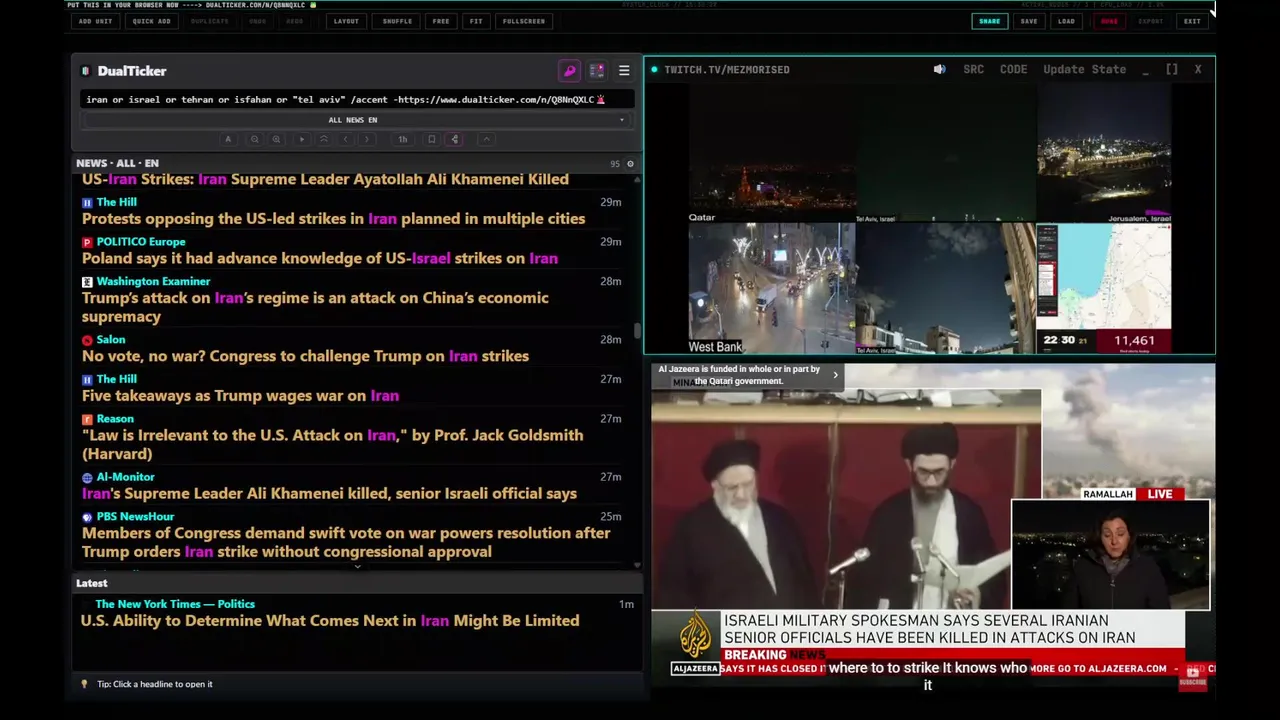Click the ADD UNIT button
1280x720 pixels.
[x=95, y=21]
